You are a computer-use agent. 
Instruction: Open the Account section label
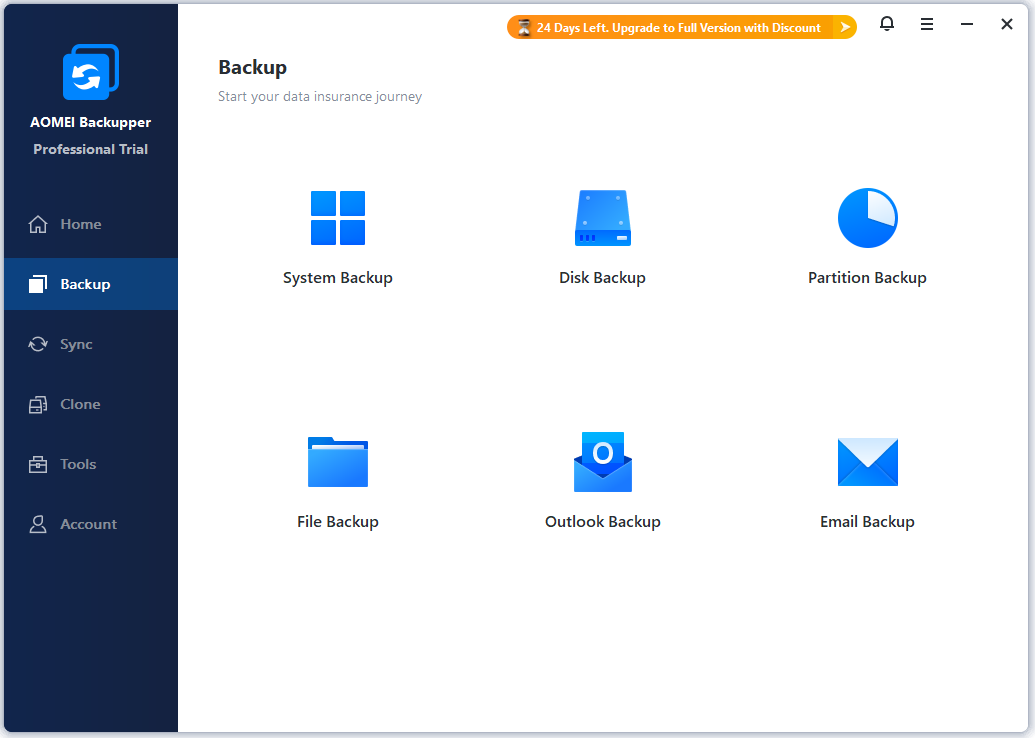point(88,524)
